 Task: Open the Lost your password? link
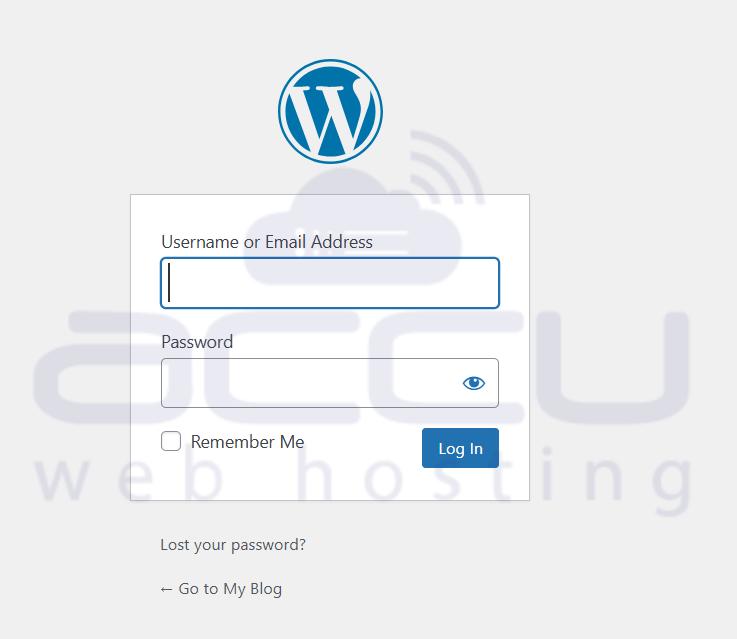[x=233, y=545]
